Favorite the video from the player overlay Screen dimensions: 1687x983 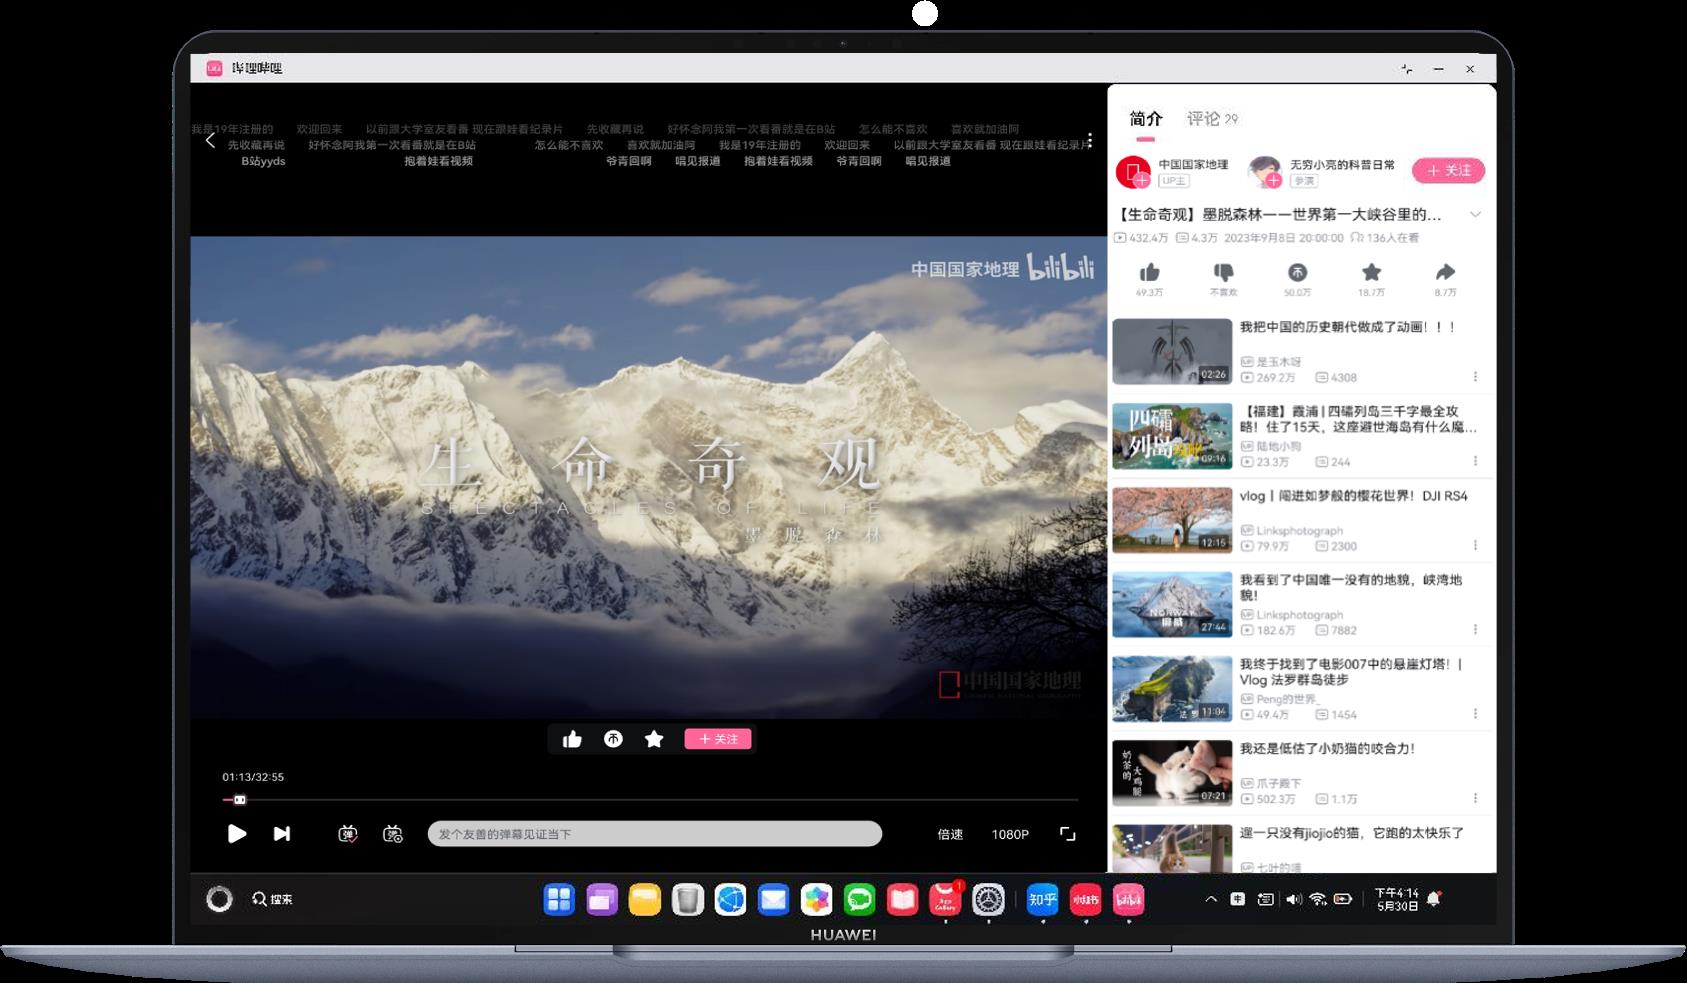[654, 739]
